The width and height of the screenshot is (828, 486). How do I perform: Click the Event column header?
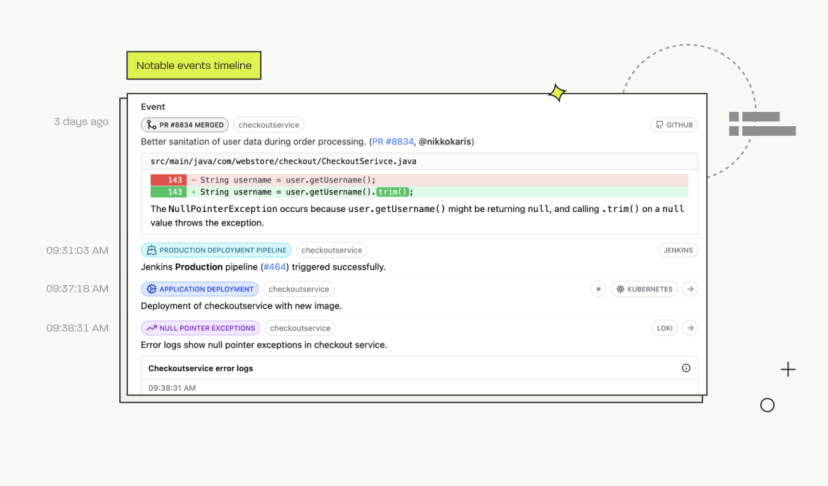[153, 107]
